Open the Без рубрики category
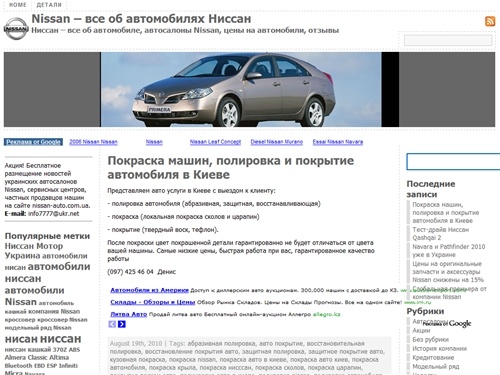This screenshot has width=500, height=375. pyautogui.click(x=430, y=339)
